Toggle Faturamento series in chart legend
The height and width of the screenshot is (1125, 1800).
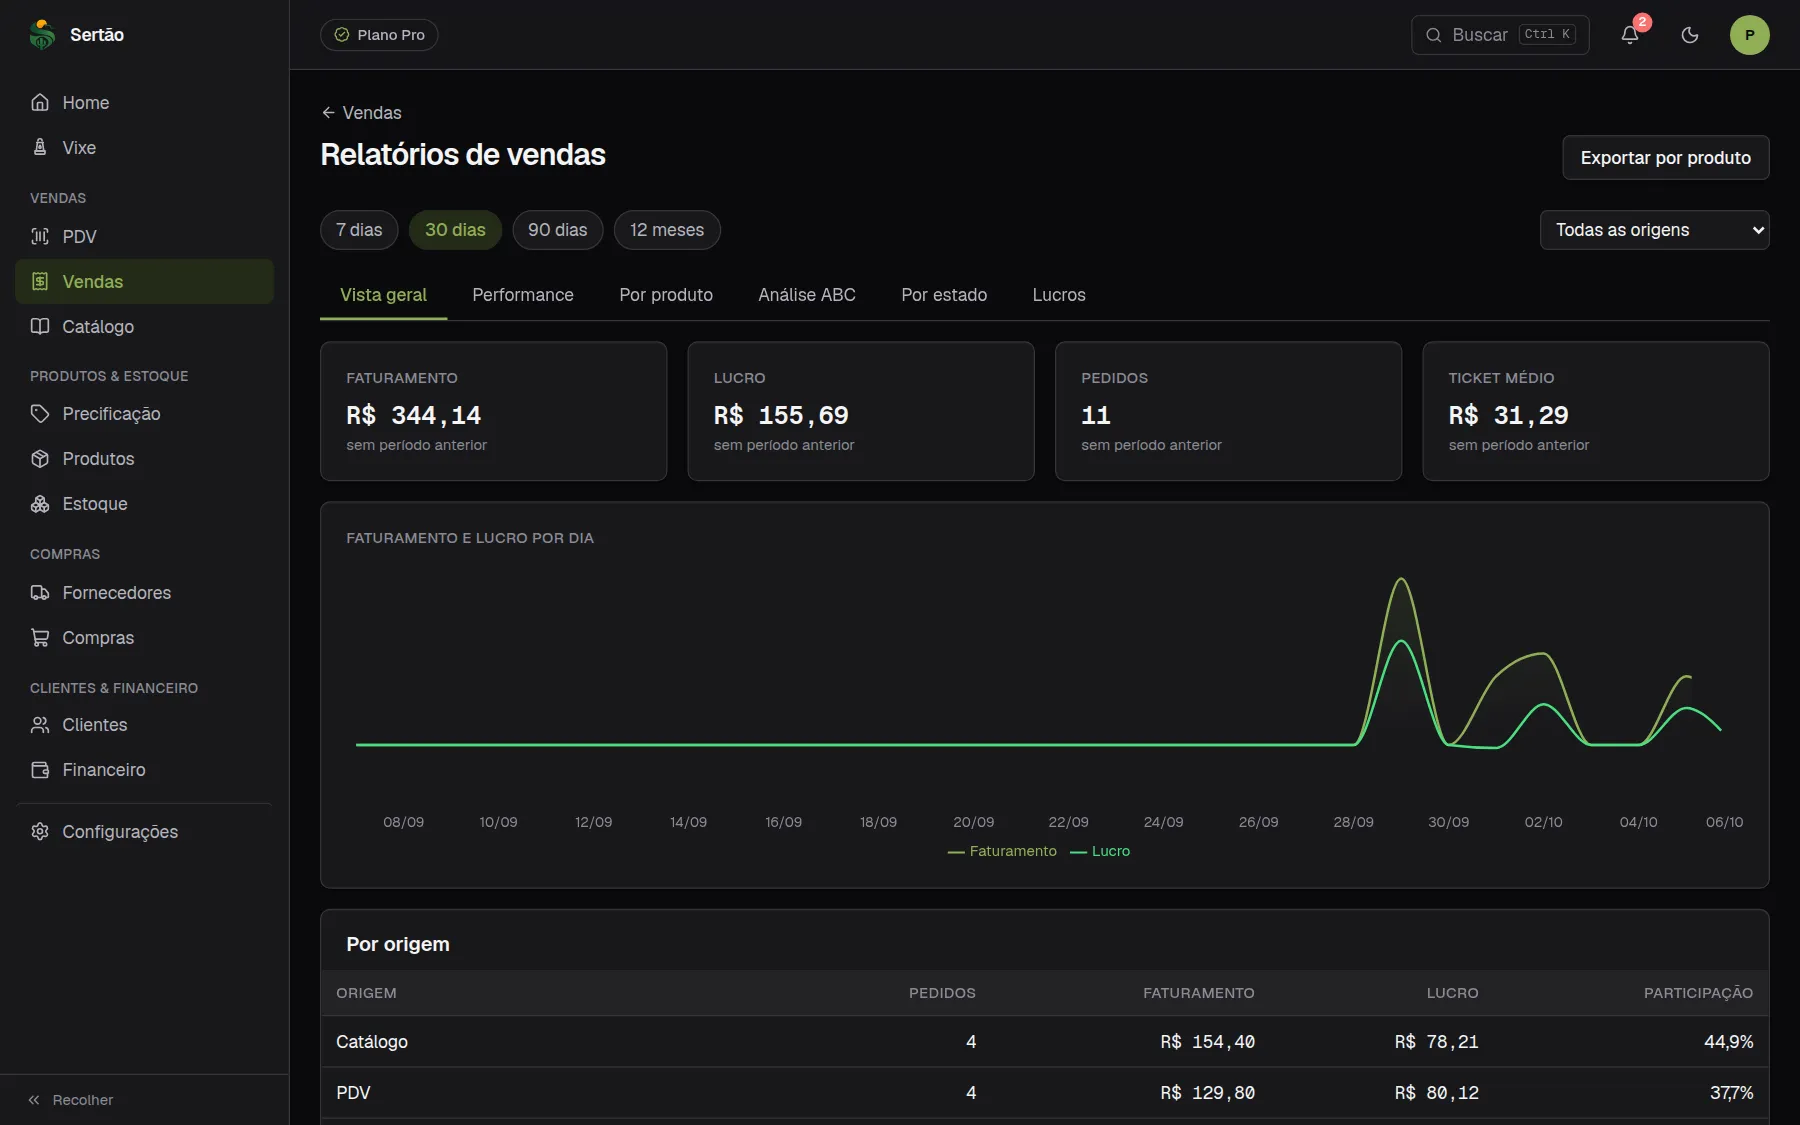click(x=1002, y=851)
